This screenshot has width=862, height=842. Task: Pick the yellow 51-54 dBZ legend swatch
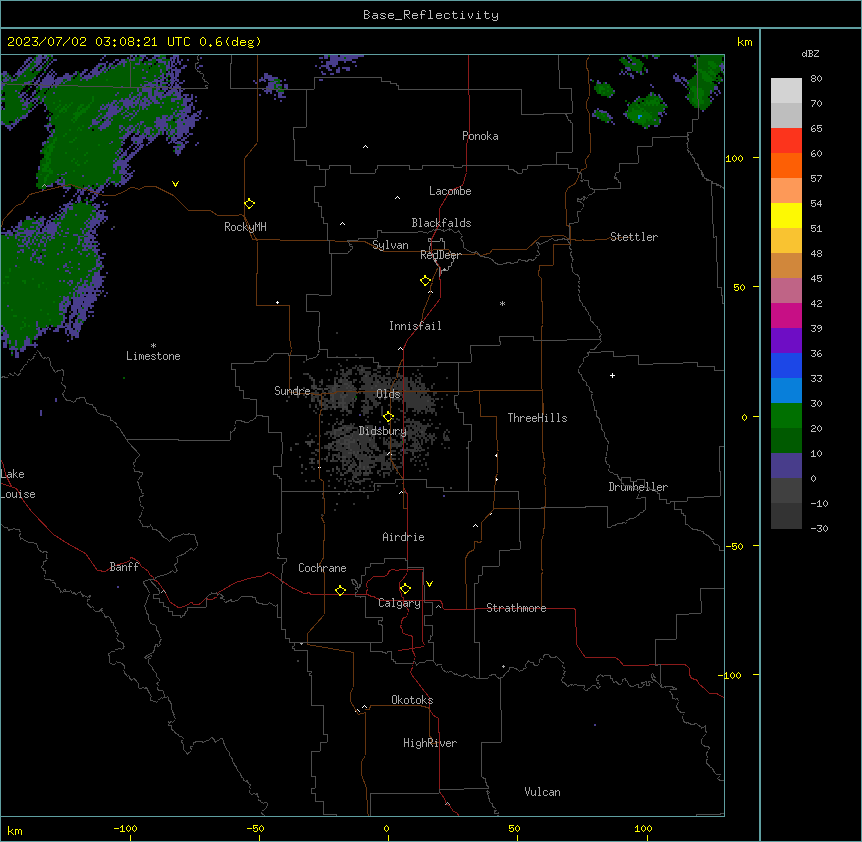[786, 215]
